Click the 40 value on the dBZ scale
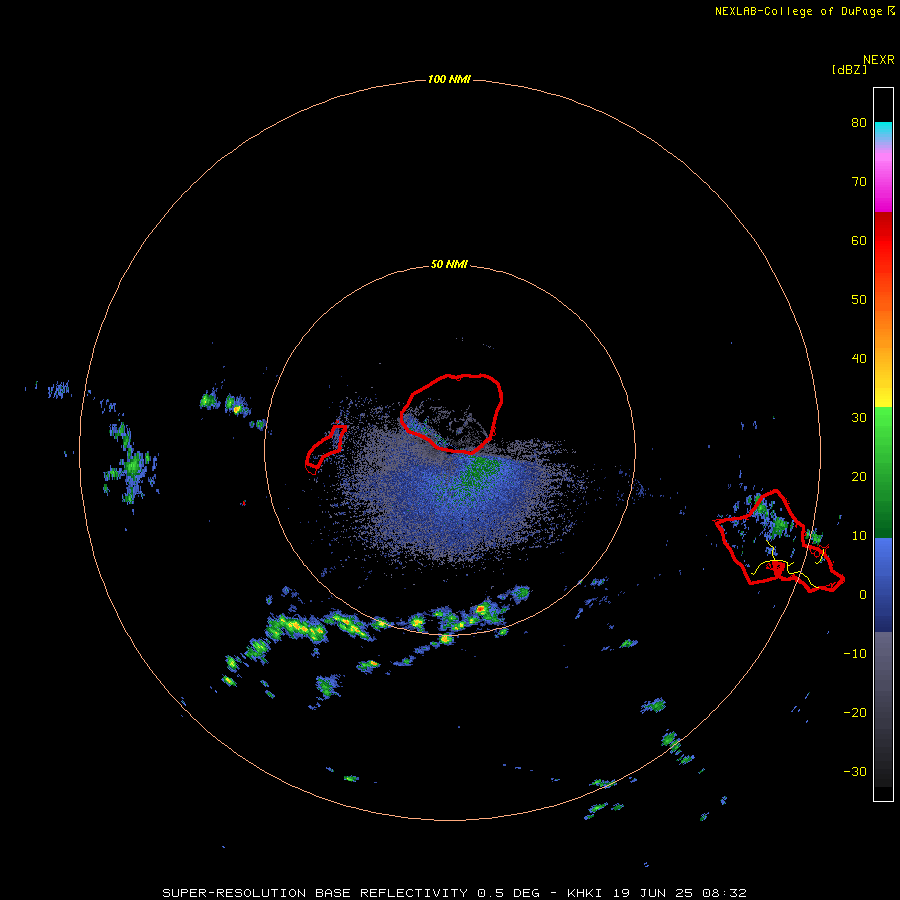This screenshot has height=900, width=900. coord(859,359)
